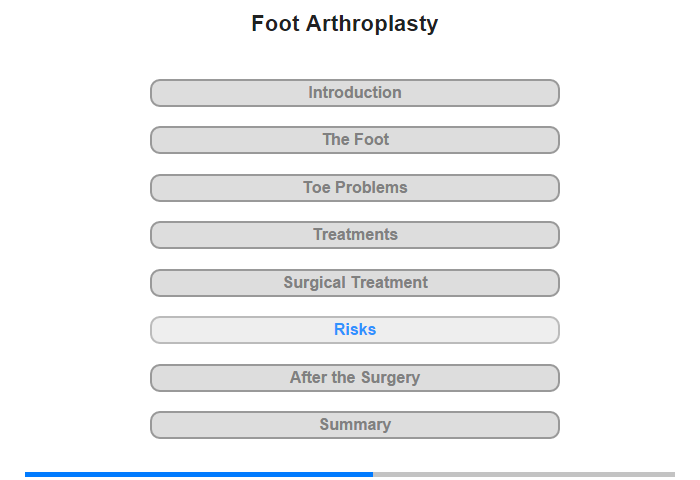Jump to Surgical Treatment section
Viewport: 700px width, 480px height.
click(x=355, y=283)
